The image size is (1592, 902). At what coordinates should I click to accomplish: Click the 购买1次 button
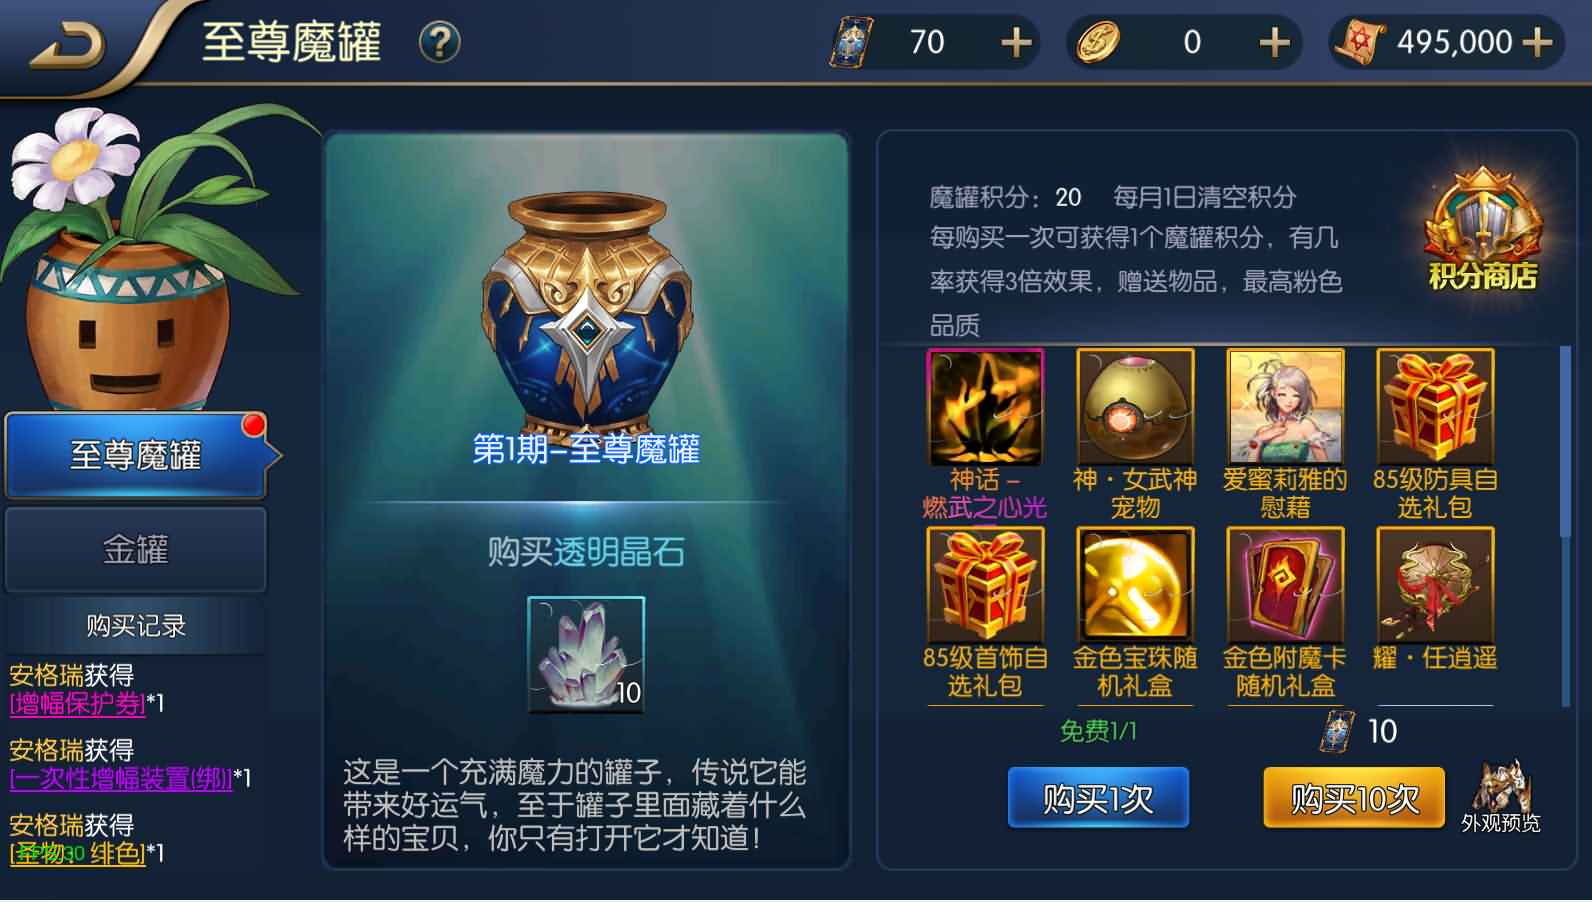tap(1098, 798)
